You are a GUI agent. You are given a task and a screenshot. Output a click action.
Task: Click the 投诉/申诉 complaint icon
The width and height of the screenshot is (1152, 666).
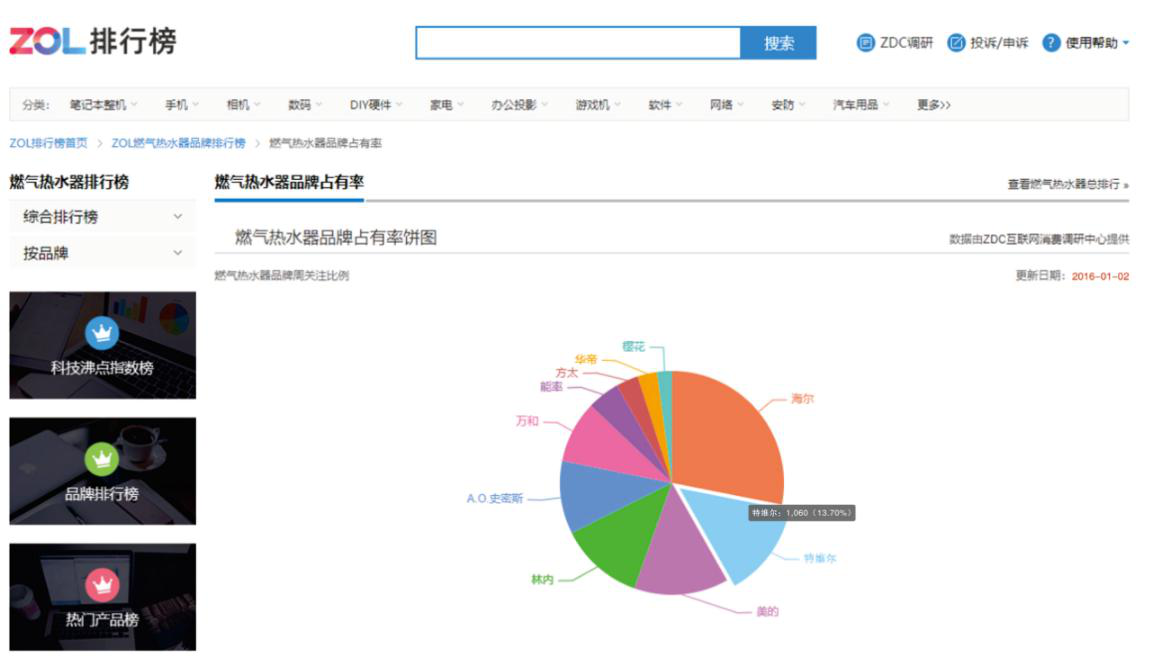[x=956, y=43]
